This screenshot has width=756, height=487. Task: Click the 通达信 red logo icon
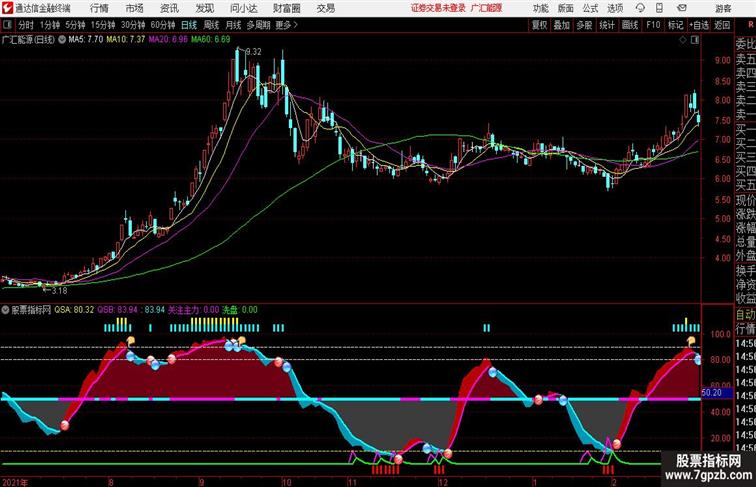tap(8, 8)
